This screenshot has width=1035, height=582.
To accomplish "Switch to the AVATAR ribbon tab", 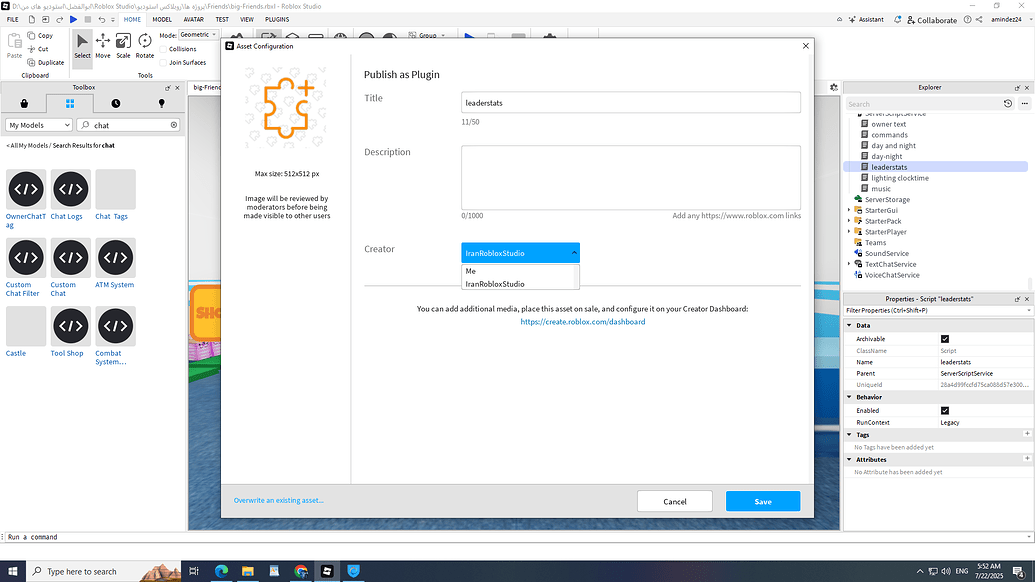I will [193, 20].
